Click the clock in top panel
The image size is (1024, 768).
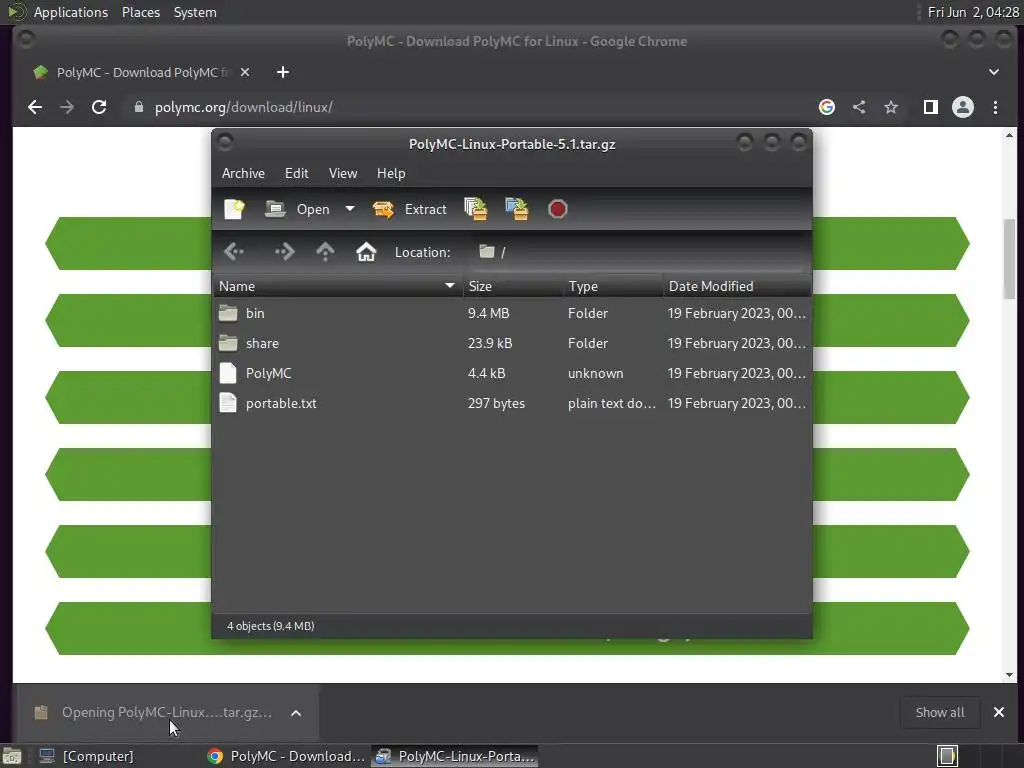pos(972,12)
